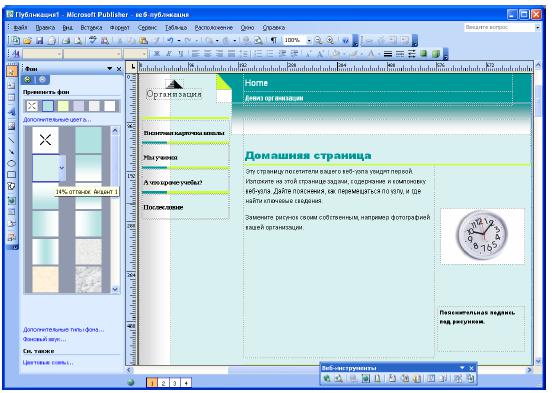Click the Bold formatting icon
This screenshot has width=552, height=393.
[157, 54]
